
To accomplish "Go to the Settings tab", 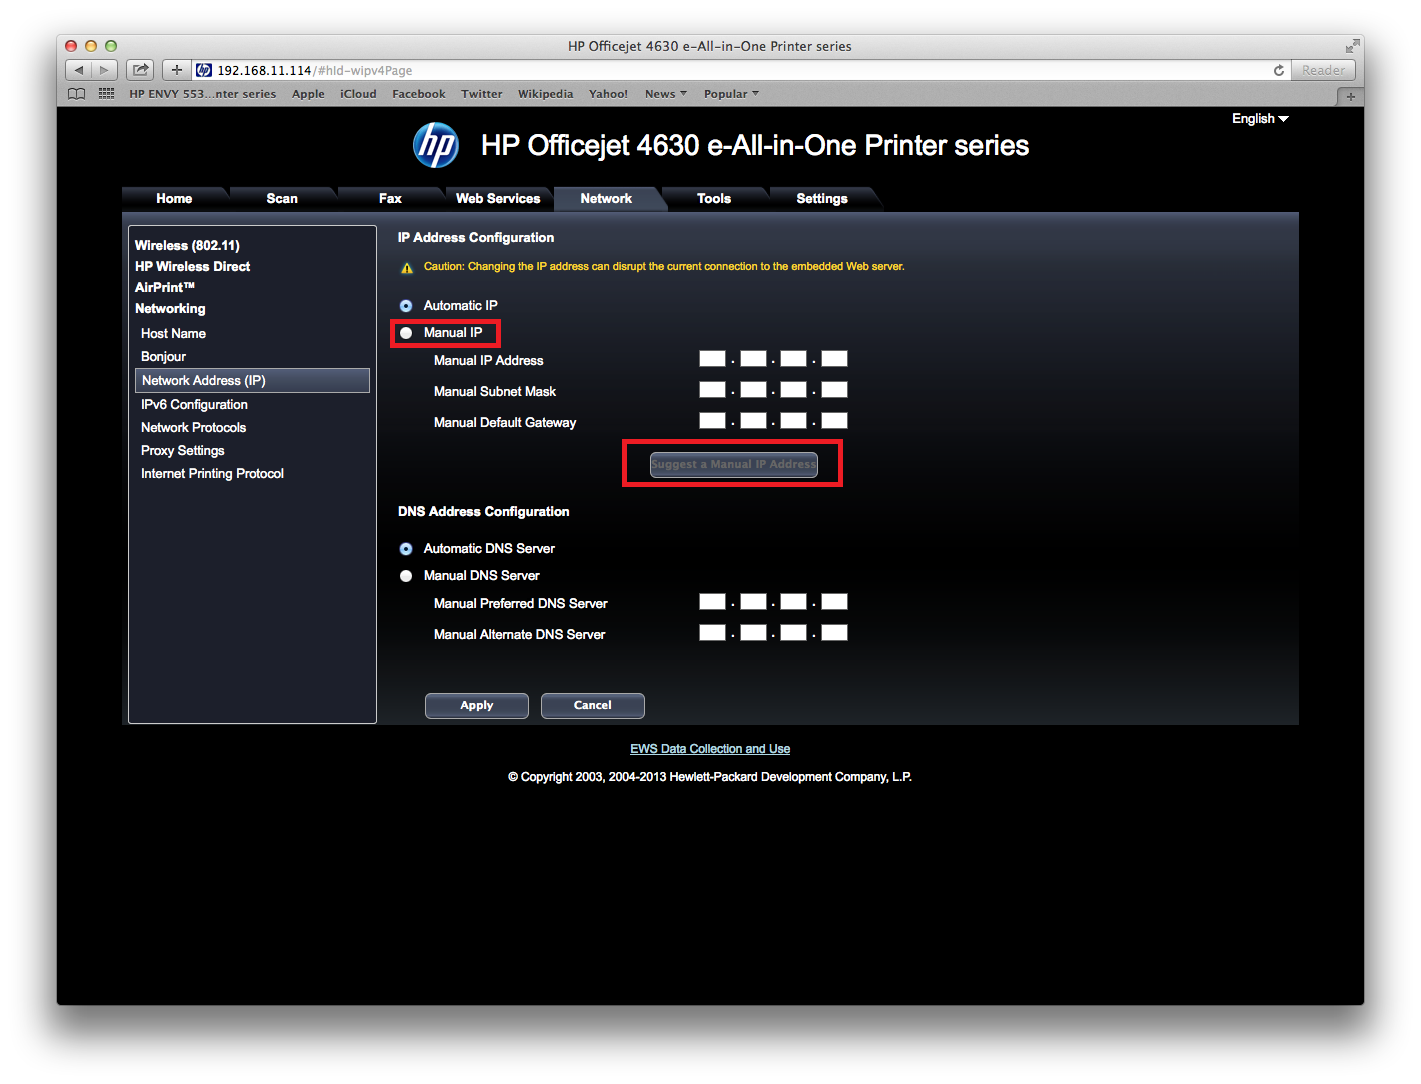I will tap(822, 199).
